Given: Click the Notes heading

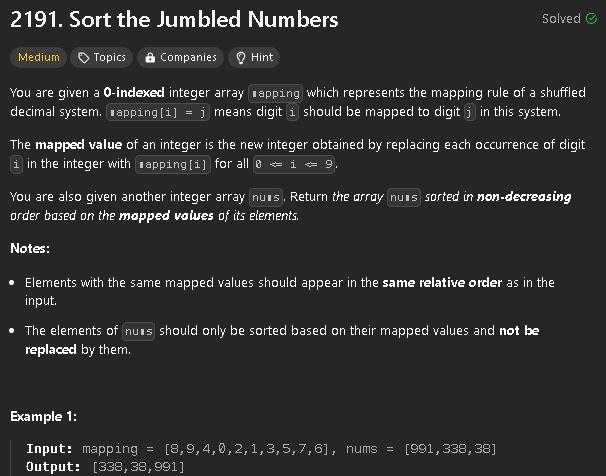Looking at the screenshot, I should (x=30, y=248).
